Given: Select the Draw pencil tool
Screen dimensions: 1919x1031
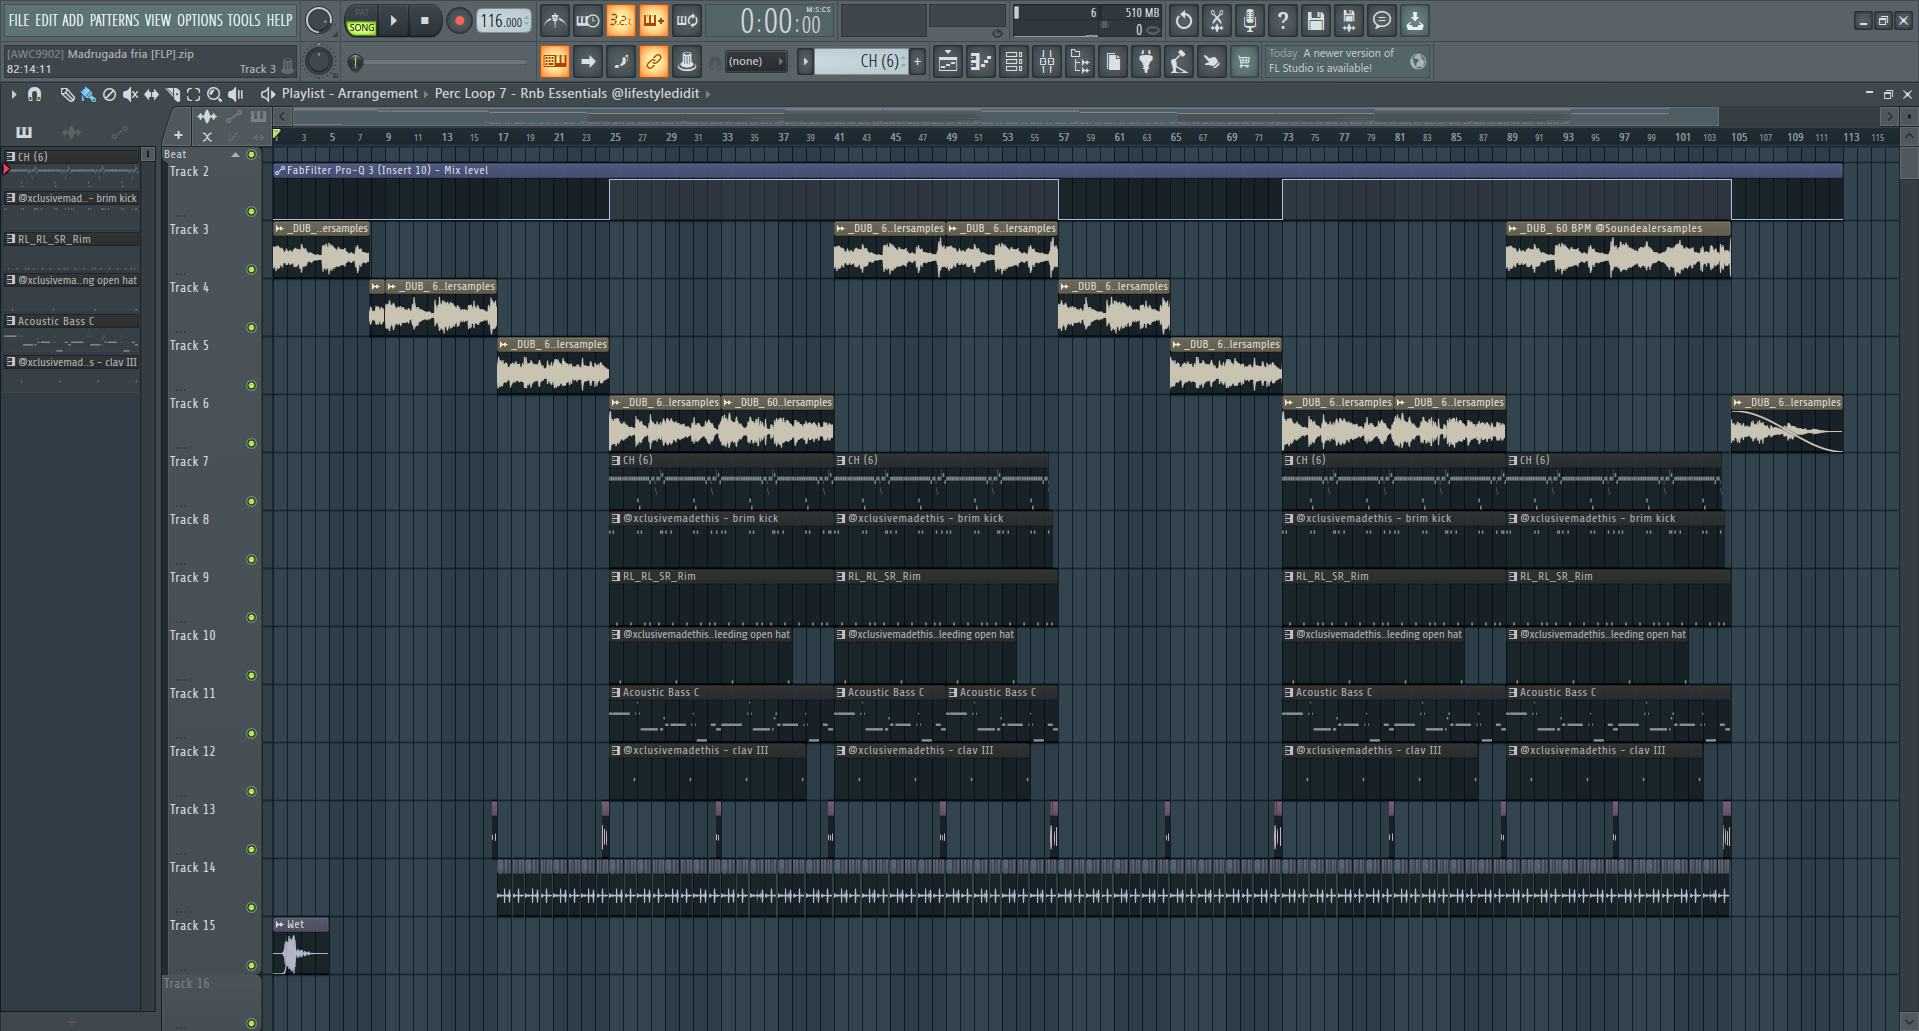Looking at the screenshot, I should pos(67,94).
